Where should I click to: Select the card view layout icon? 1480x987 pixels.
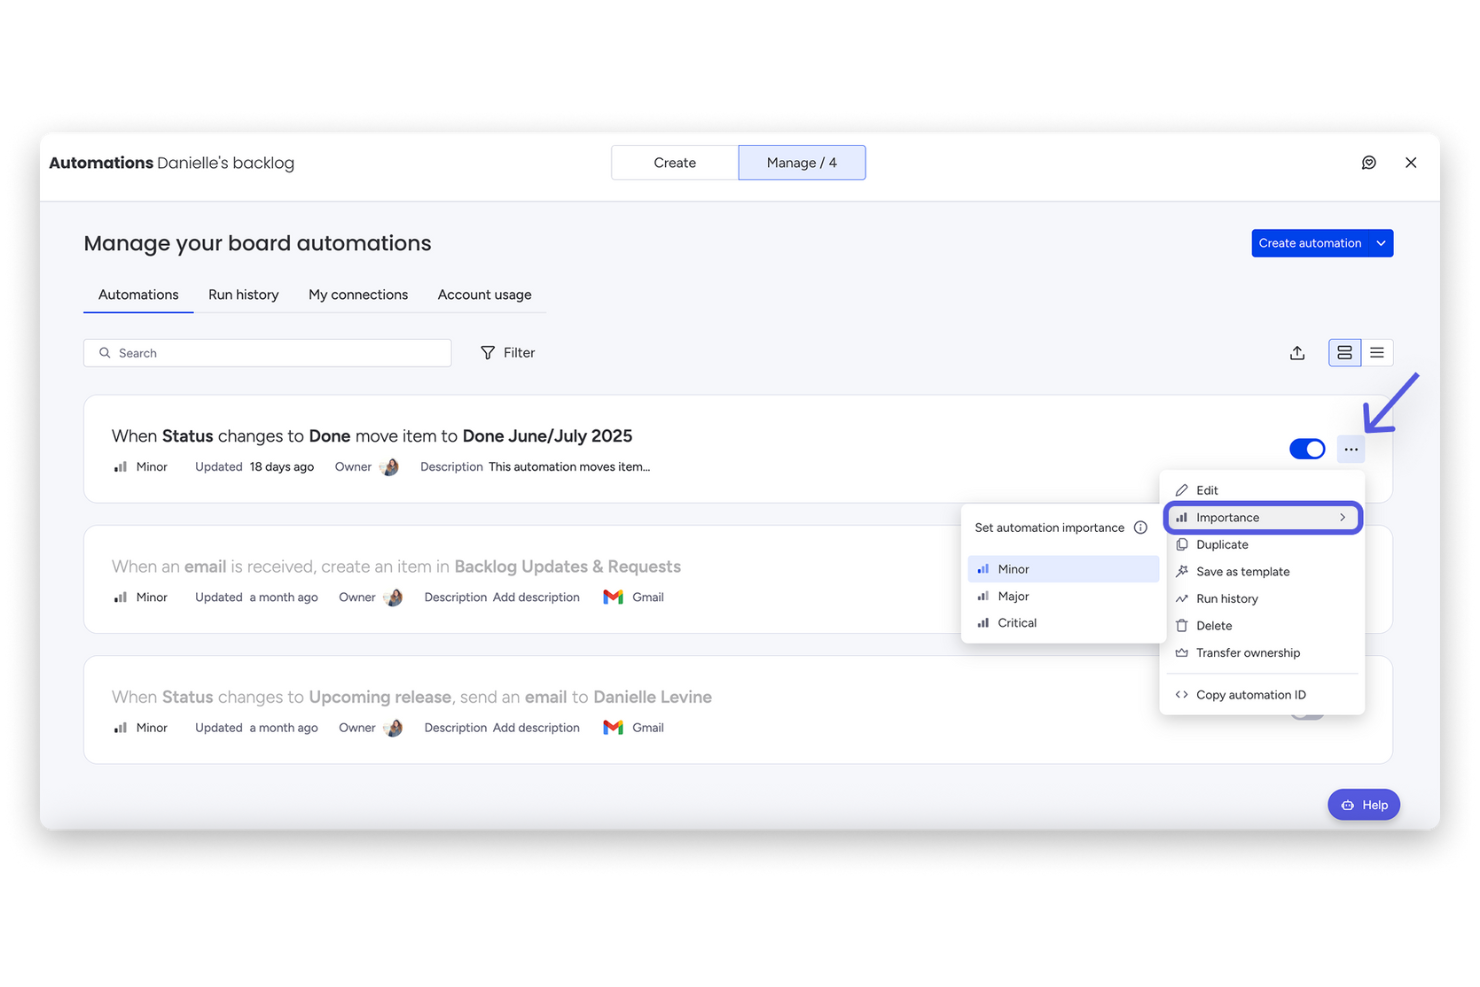pos(1344,352)
